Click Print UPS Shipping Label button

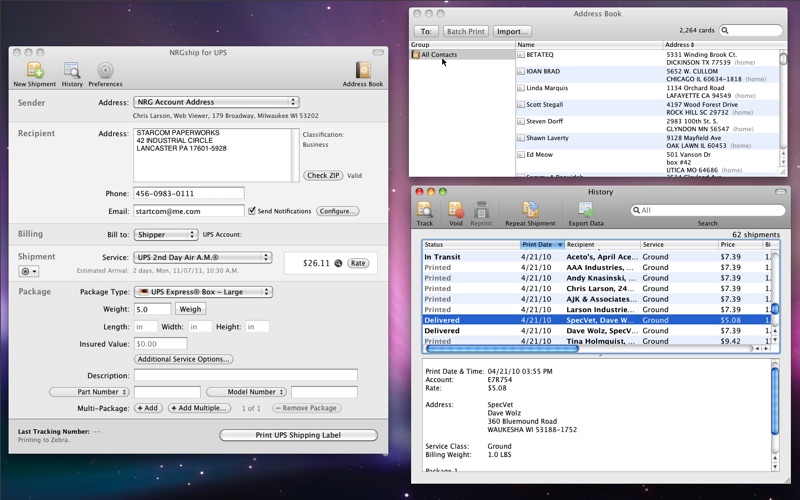[298, 435]
